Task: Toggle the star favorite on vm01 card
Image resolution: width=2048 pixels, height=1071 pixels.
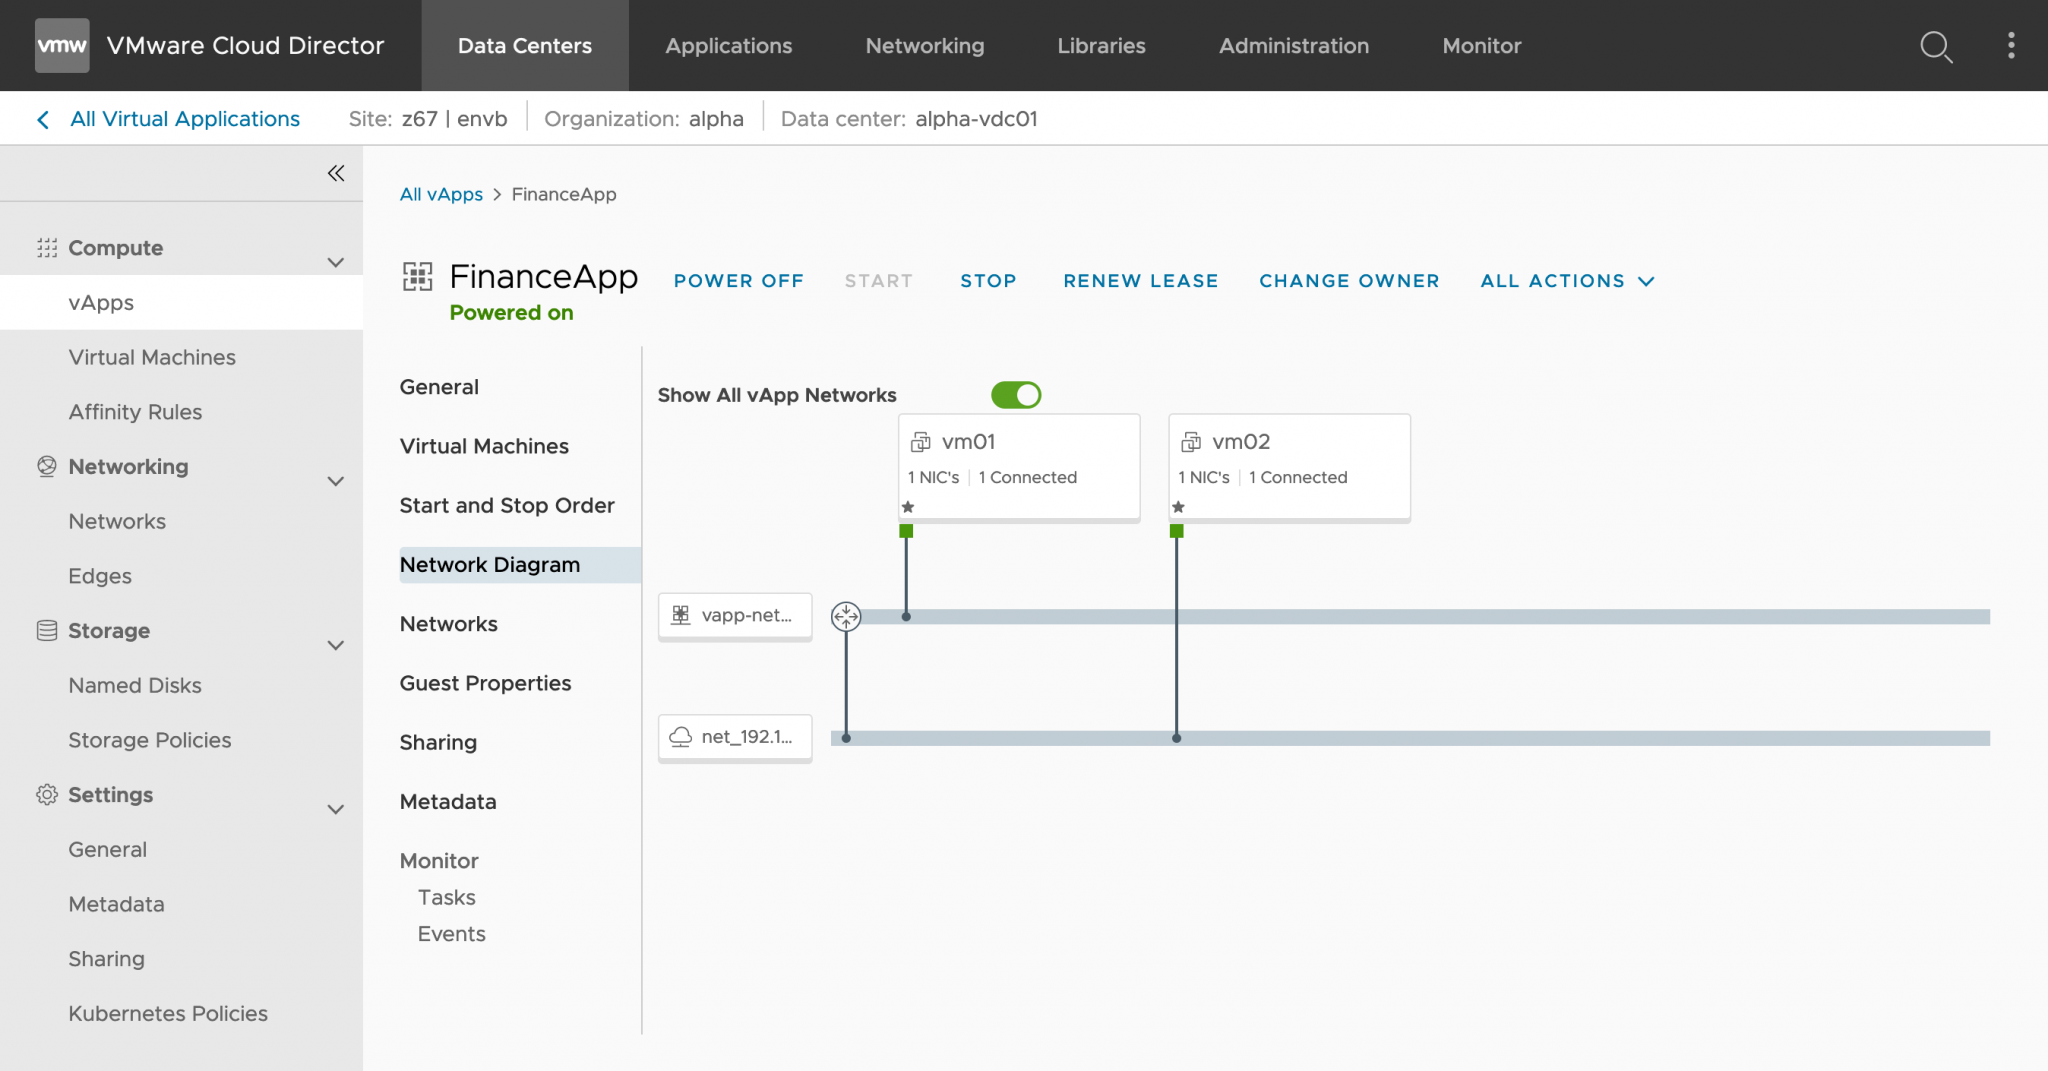Action: [x=907, y=507]
